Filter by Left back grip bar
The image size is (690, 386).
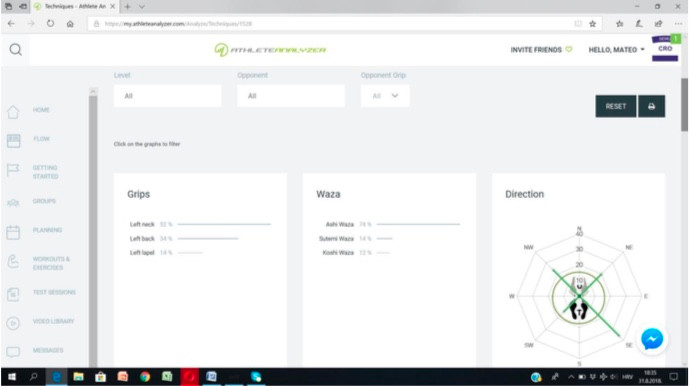coord(208,238)
